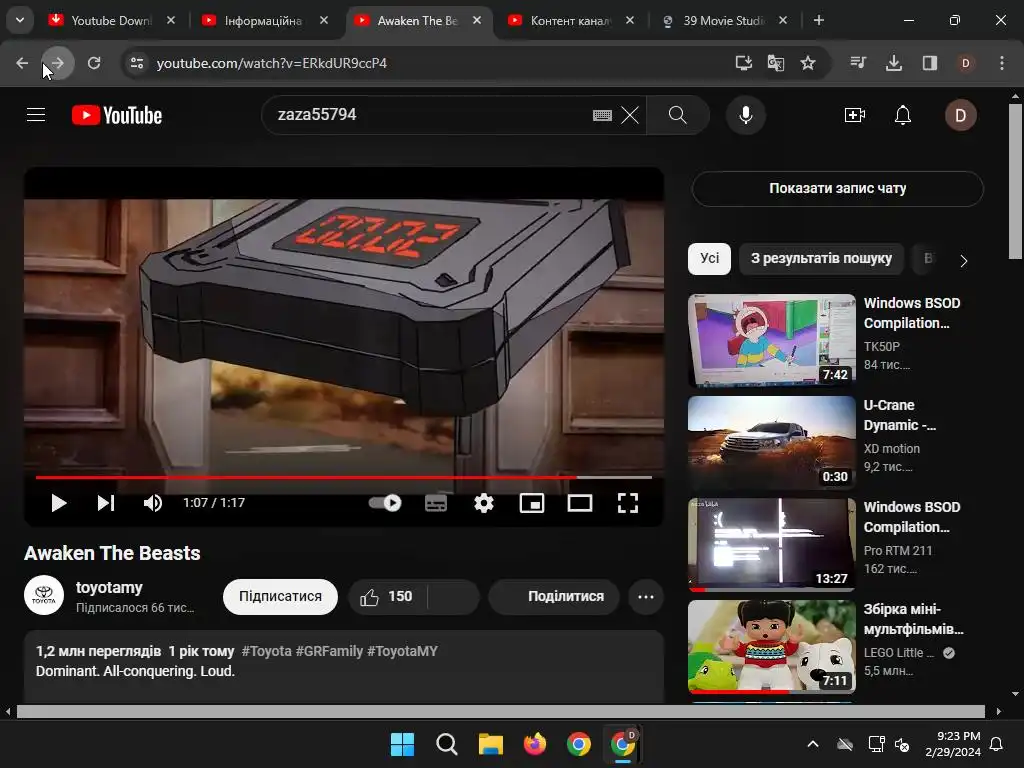Expand the tab search dropdown

[20, 20]
